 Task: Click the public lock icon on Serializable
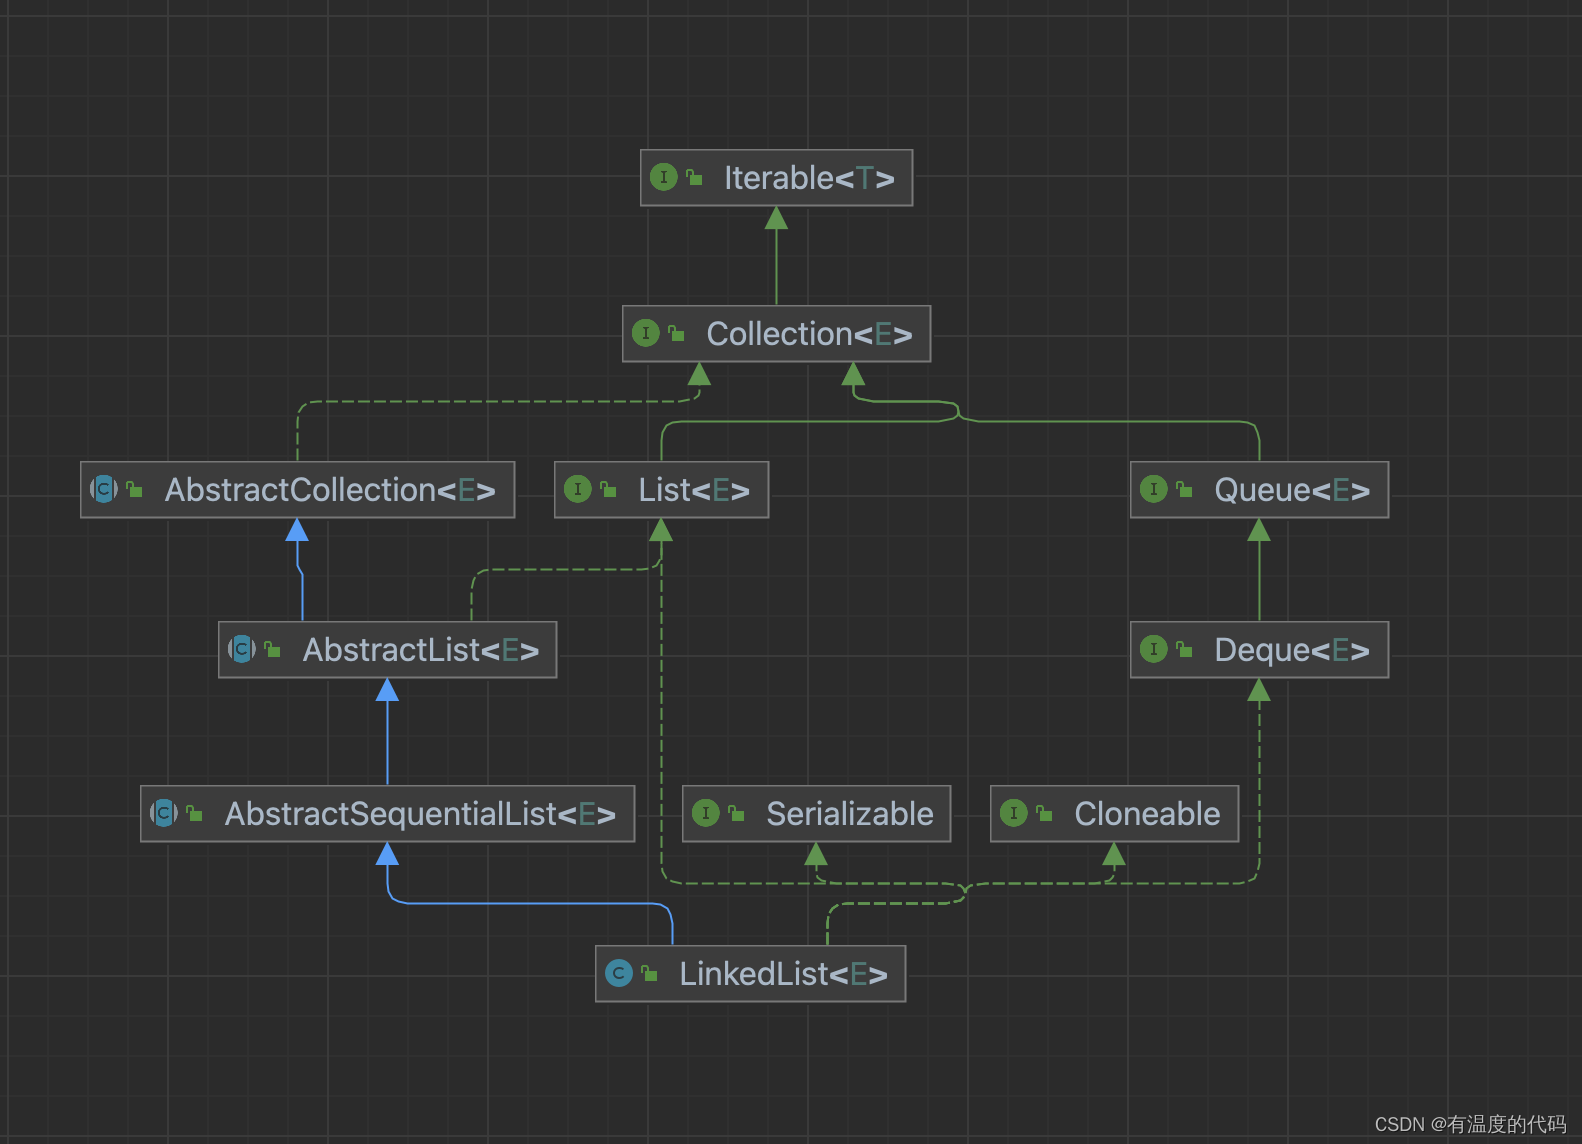tap(736, 813)
